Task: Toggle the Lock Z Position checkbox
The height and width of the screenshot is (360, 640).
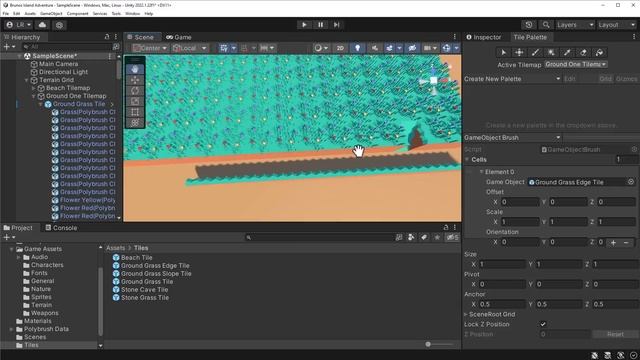Action: point(543,324)
